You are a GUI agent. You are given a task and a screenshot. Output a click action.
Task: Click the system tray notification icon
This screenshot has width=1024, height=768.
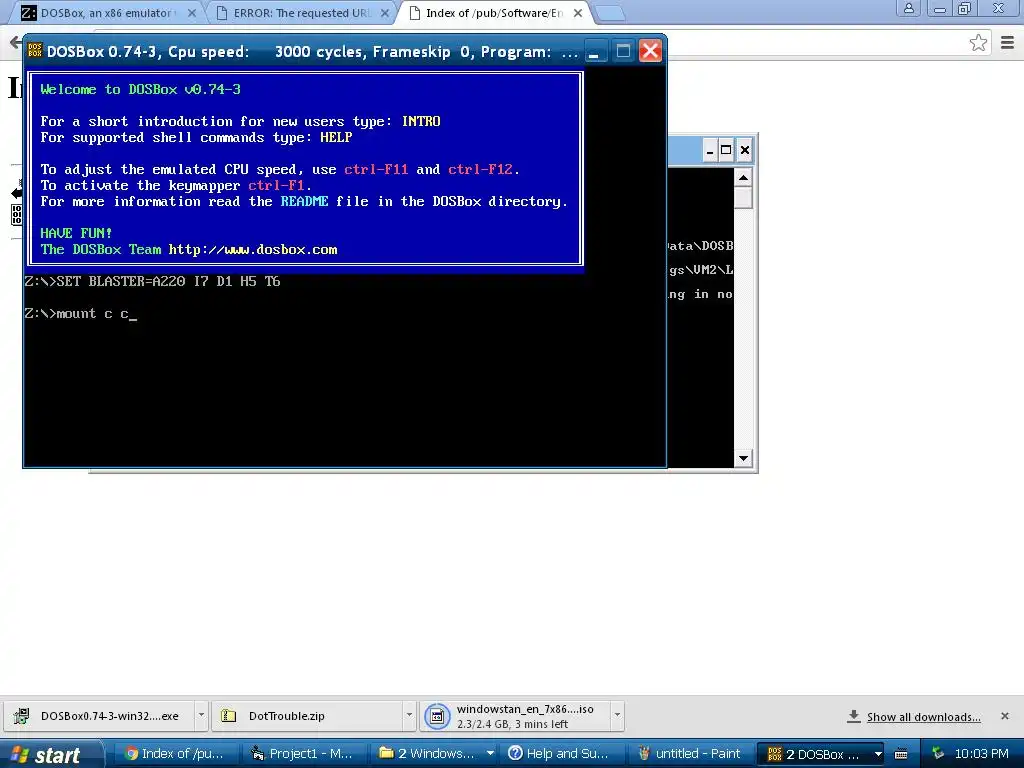click(x=938, y=754)
